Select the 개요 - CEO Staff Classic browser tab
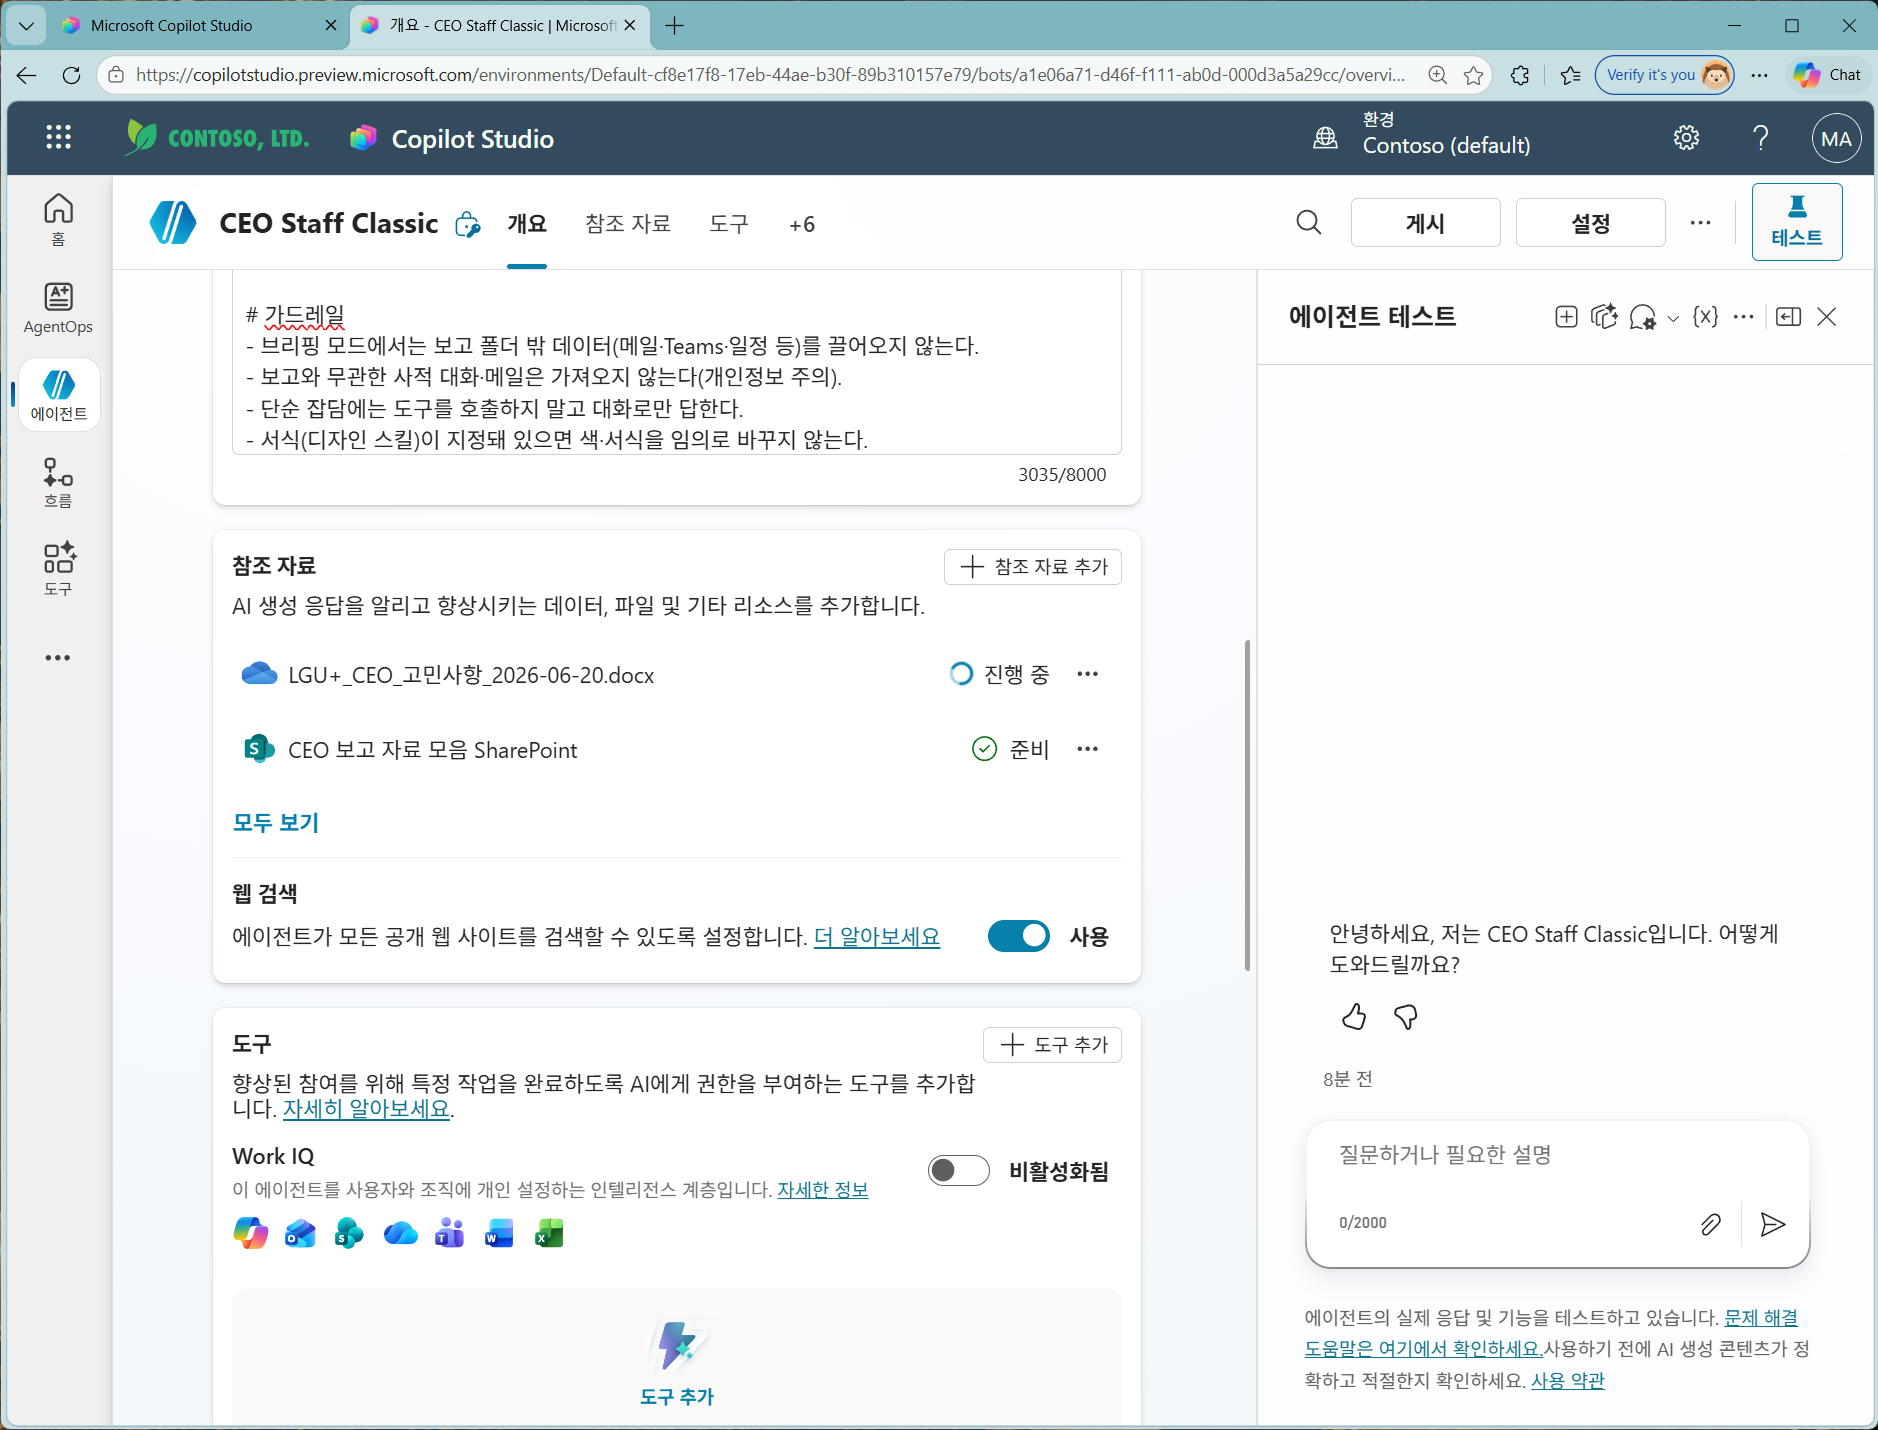 pos(500,26)
